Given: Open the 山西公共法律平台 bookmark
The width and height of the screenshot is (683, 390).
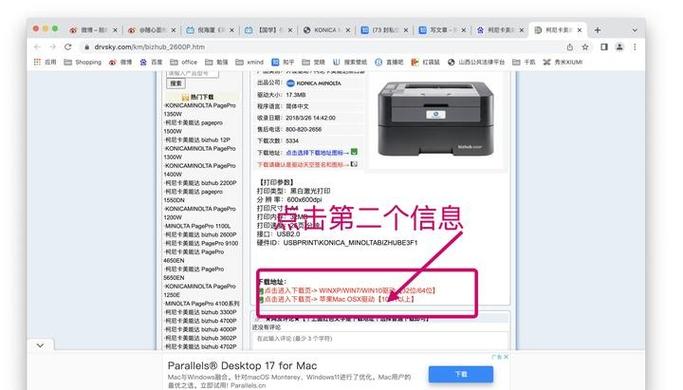Looking at the screenshot, I should [x=476, y=62].
